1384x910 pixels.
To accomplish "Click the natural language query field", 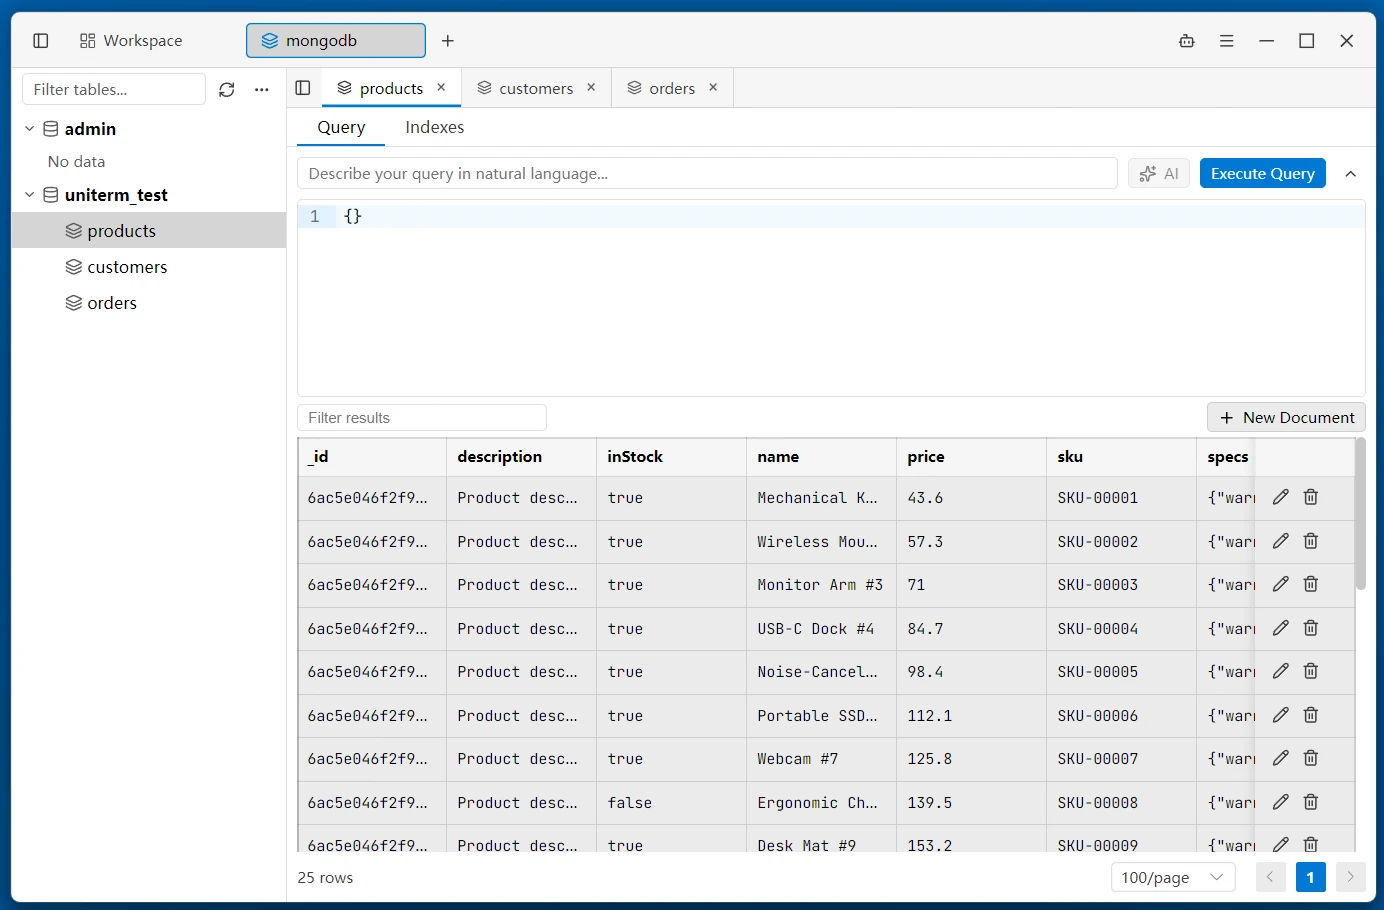I will [707, 173].
